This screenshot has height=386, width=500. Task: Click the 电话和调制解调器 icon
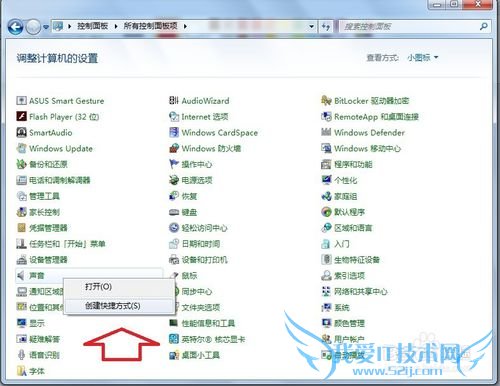tap(22, 180)
